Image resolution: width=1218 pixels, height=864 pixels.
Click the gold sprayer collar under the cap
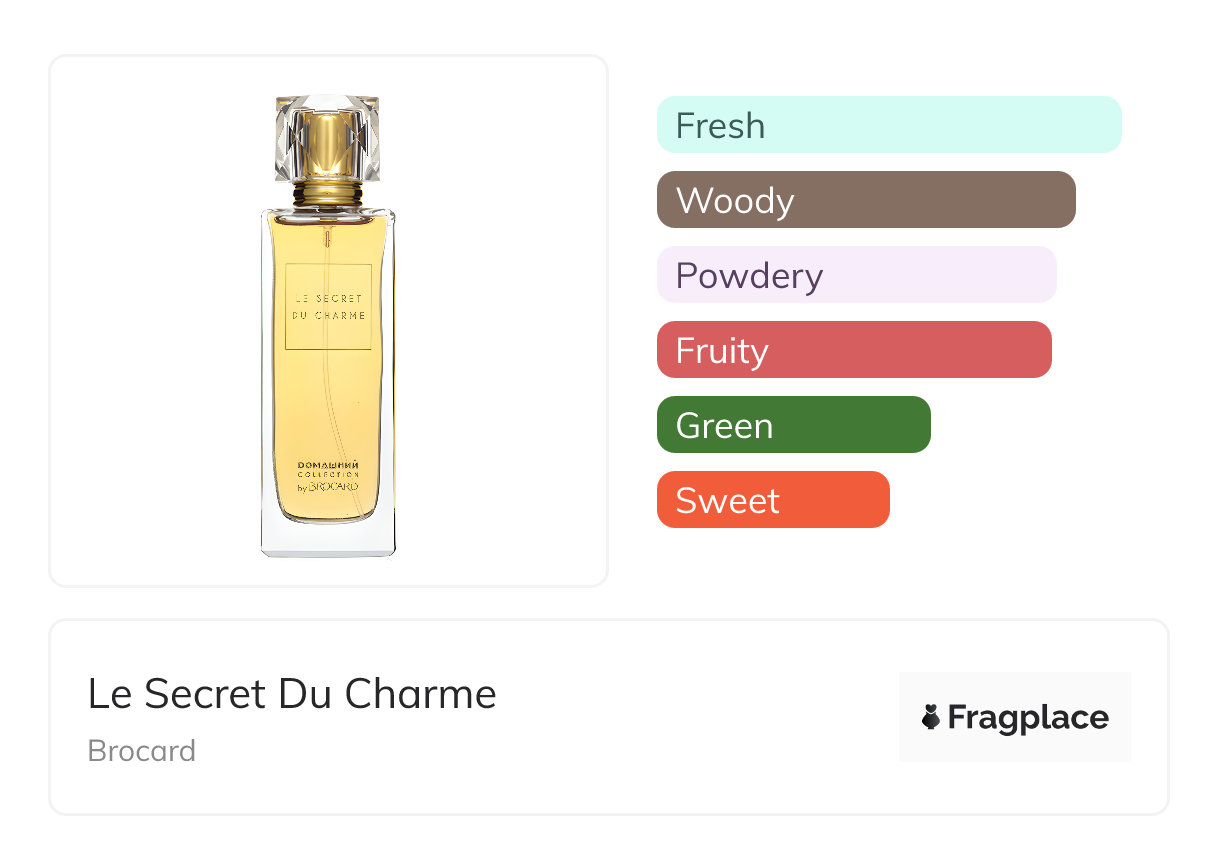[x=328, y=191]
